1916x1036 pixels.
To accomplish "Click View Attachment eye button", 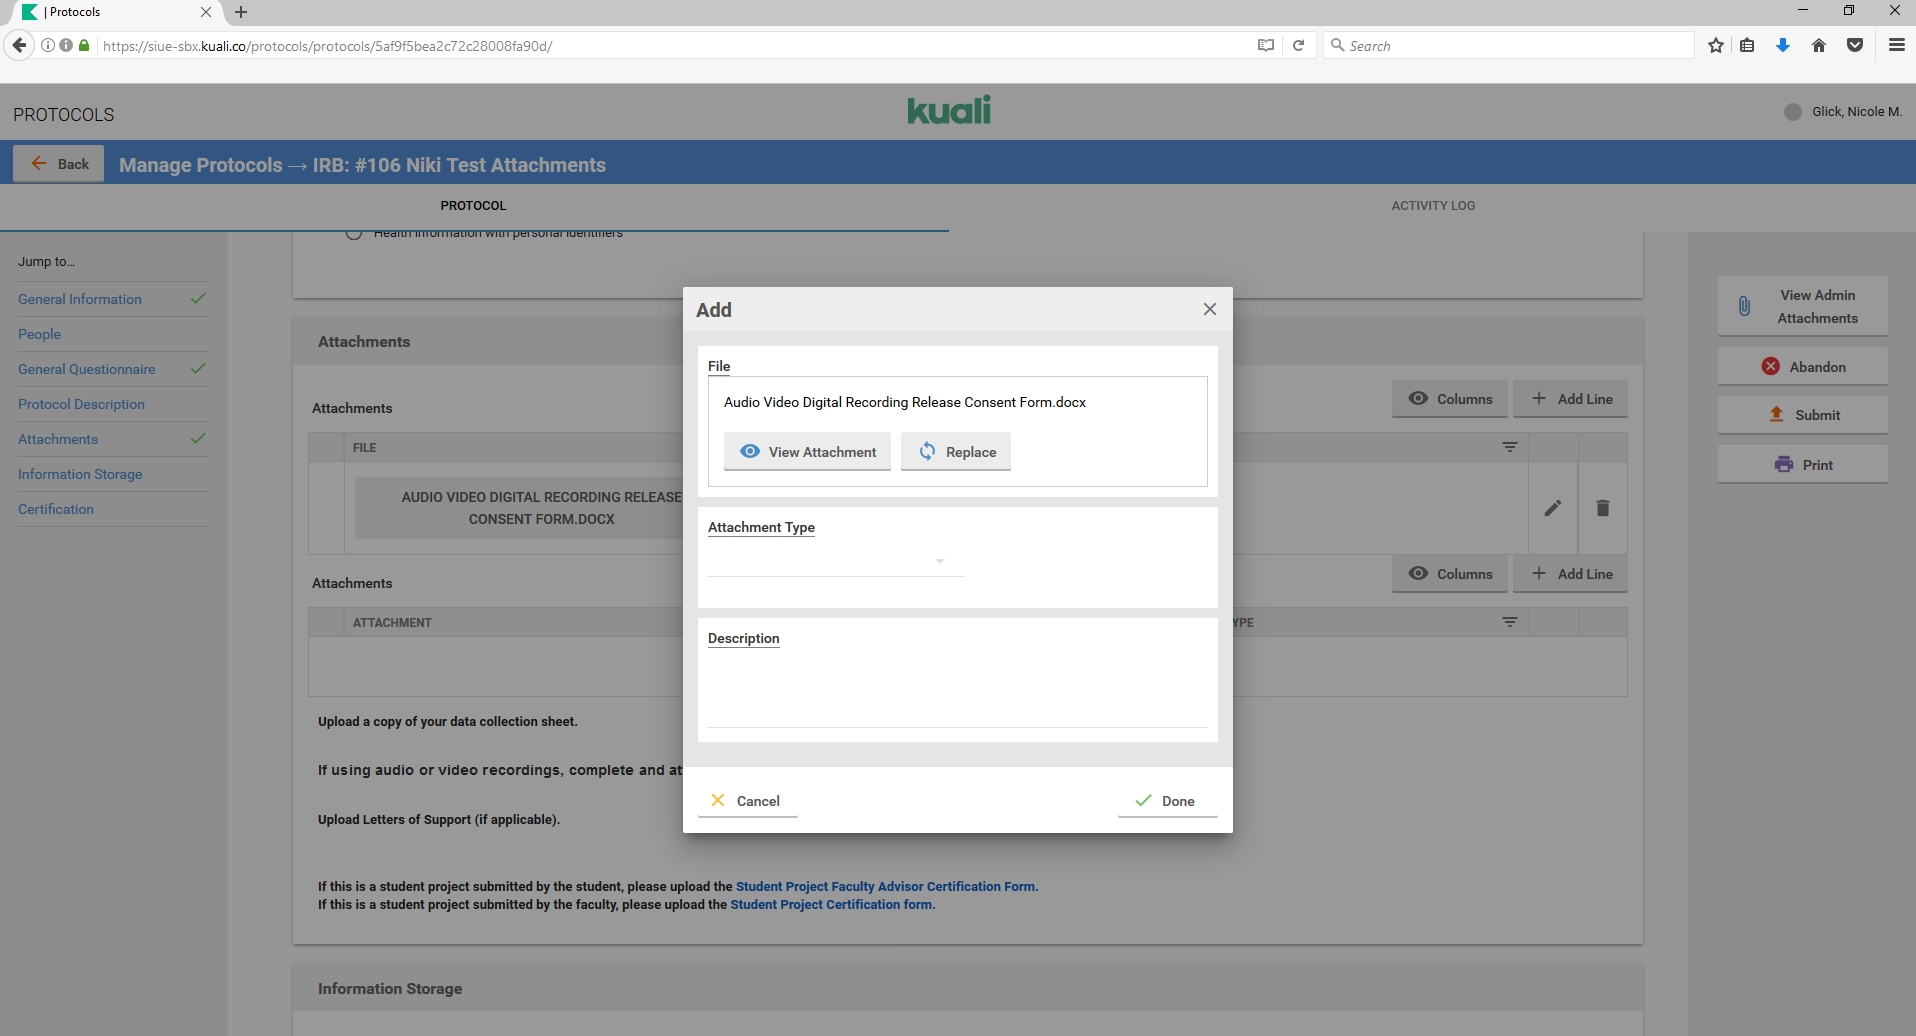I will click(807, 452).
